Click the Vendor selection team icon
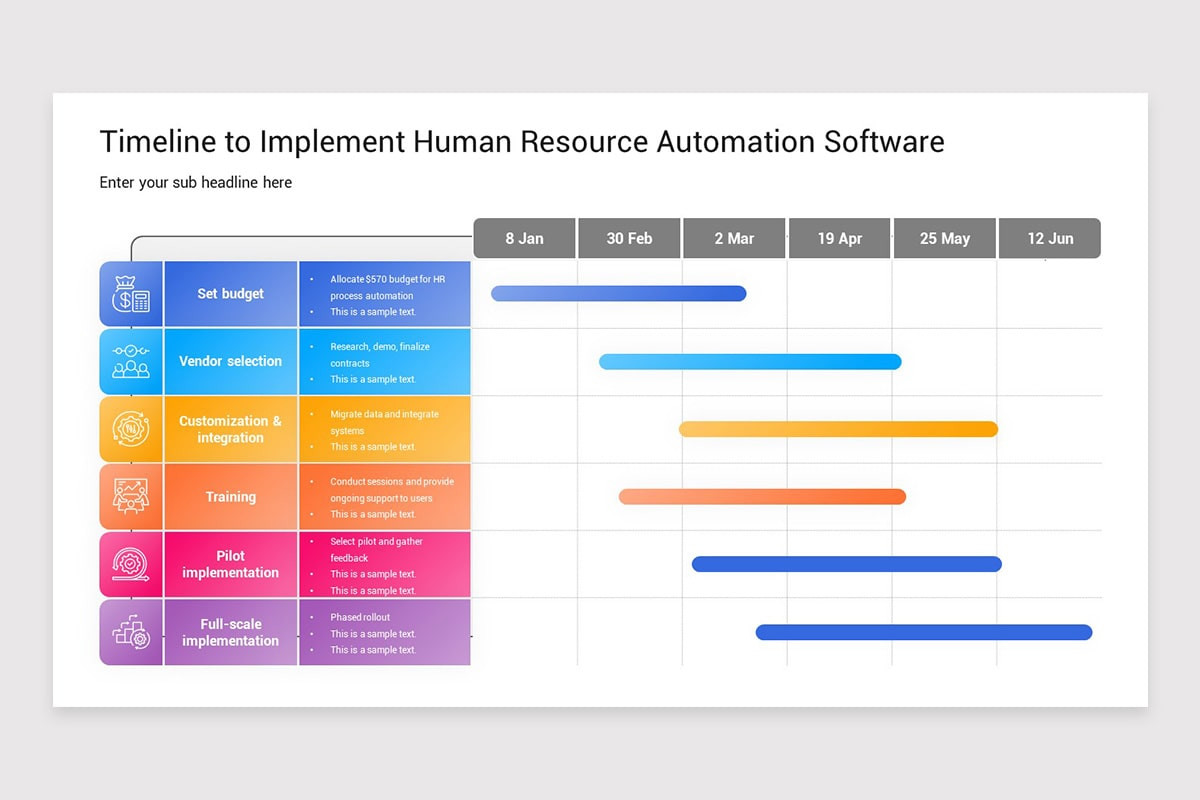The image size is (1200, 800). (130, 361)
